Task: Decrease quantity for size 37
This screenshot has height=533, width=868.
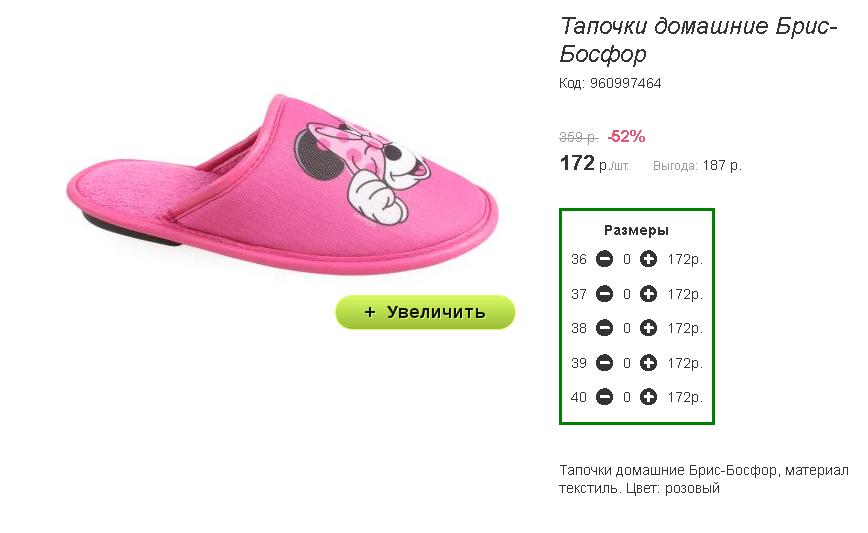Action: (604, 294)
